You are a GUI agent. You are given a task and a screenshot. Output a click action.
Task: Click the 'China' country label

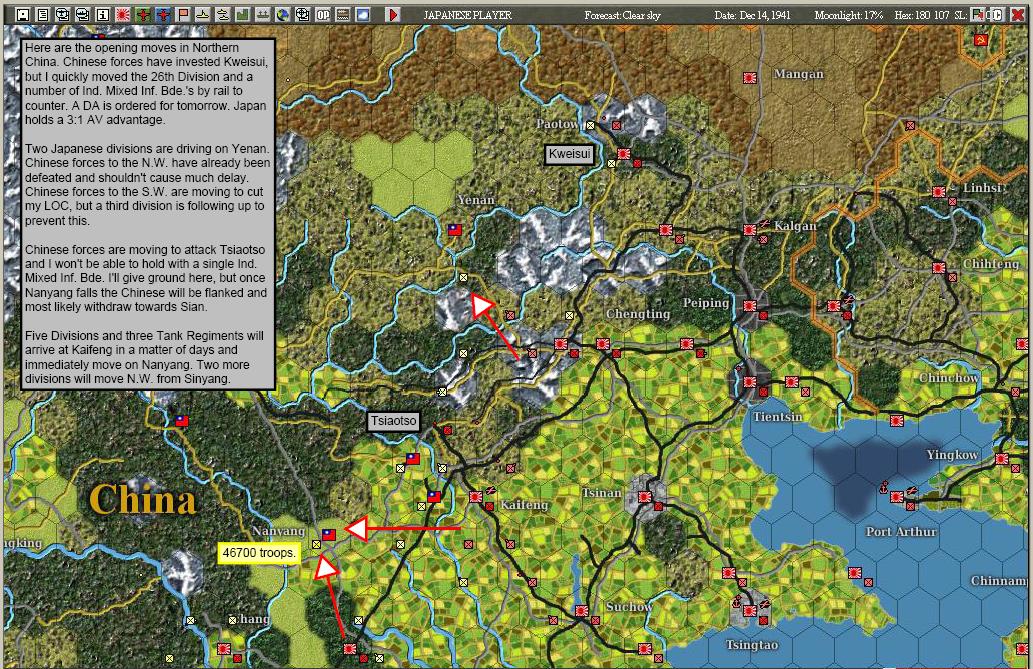(x=143, y=499)
